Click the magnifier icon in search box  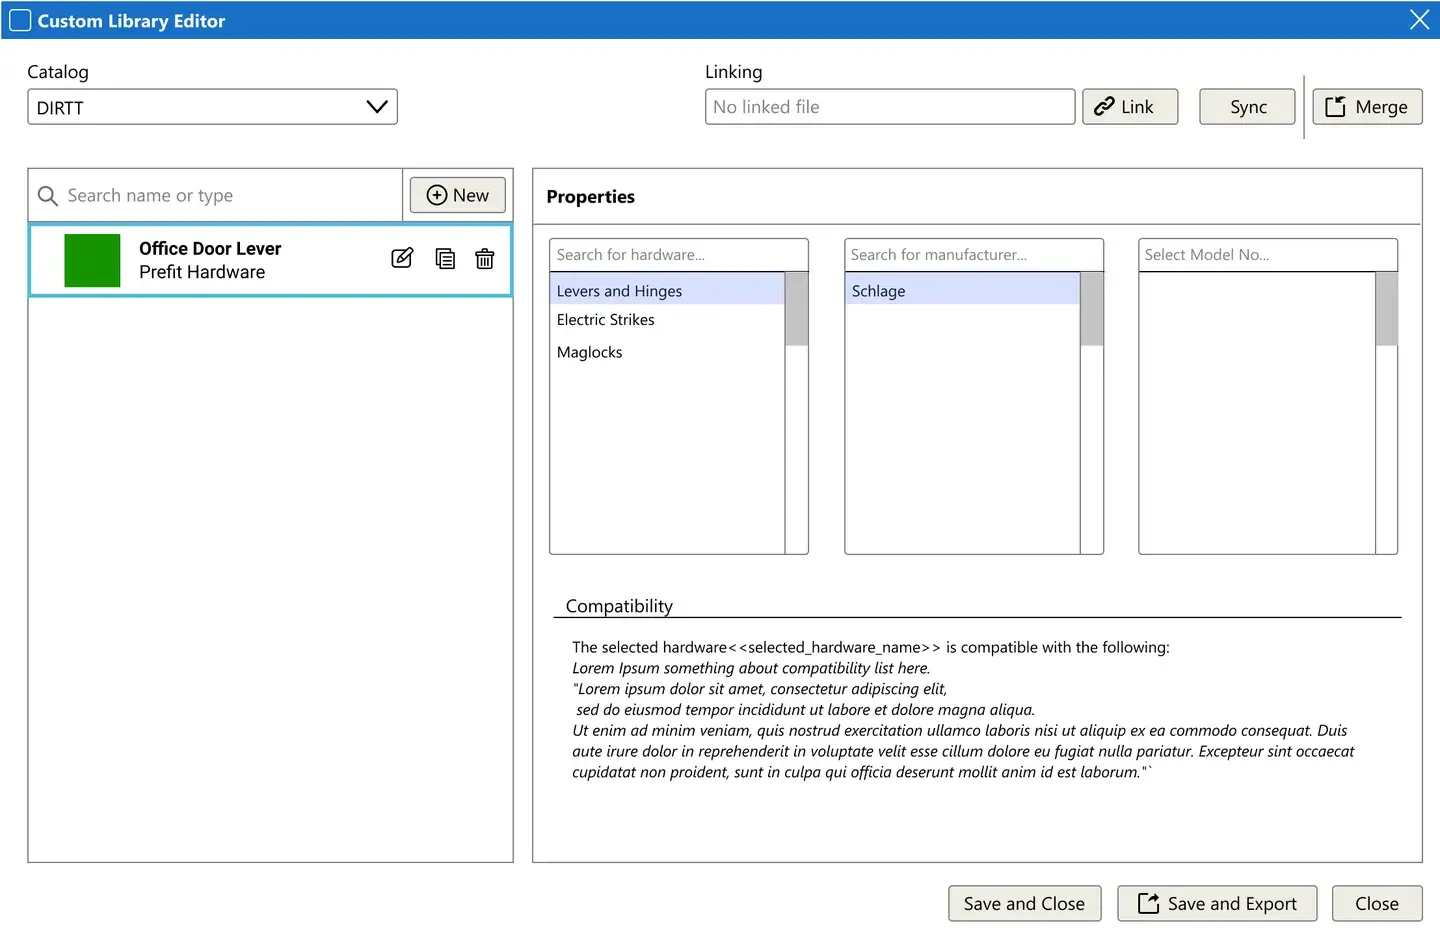(47, 196)
